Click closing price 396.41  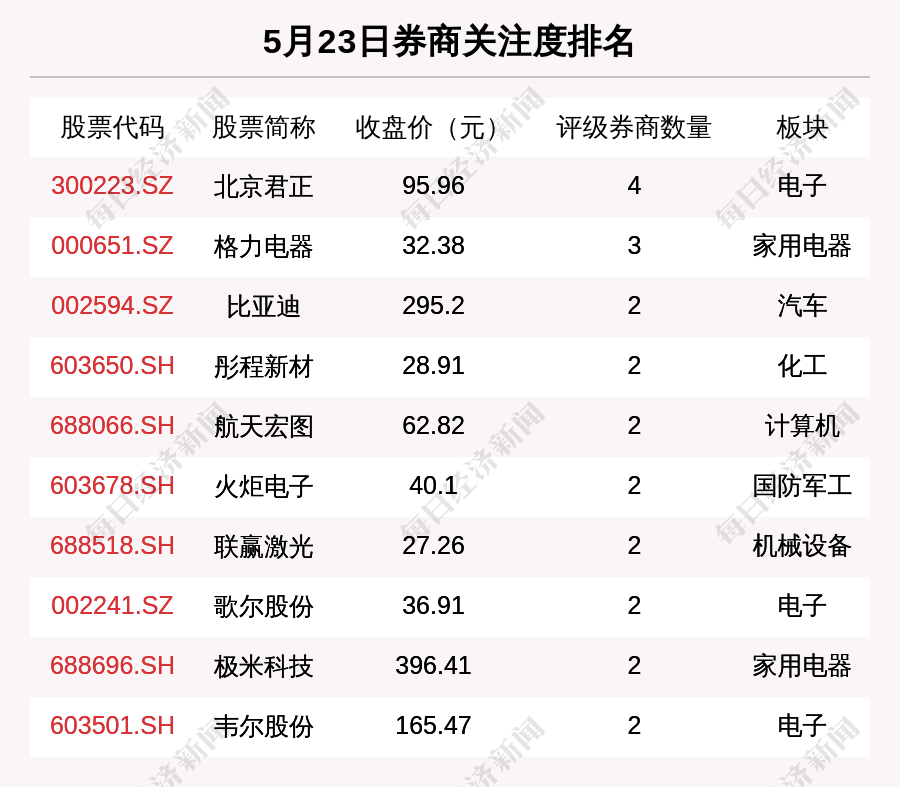click(433, 666)
